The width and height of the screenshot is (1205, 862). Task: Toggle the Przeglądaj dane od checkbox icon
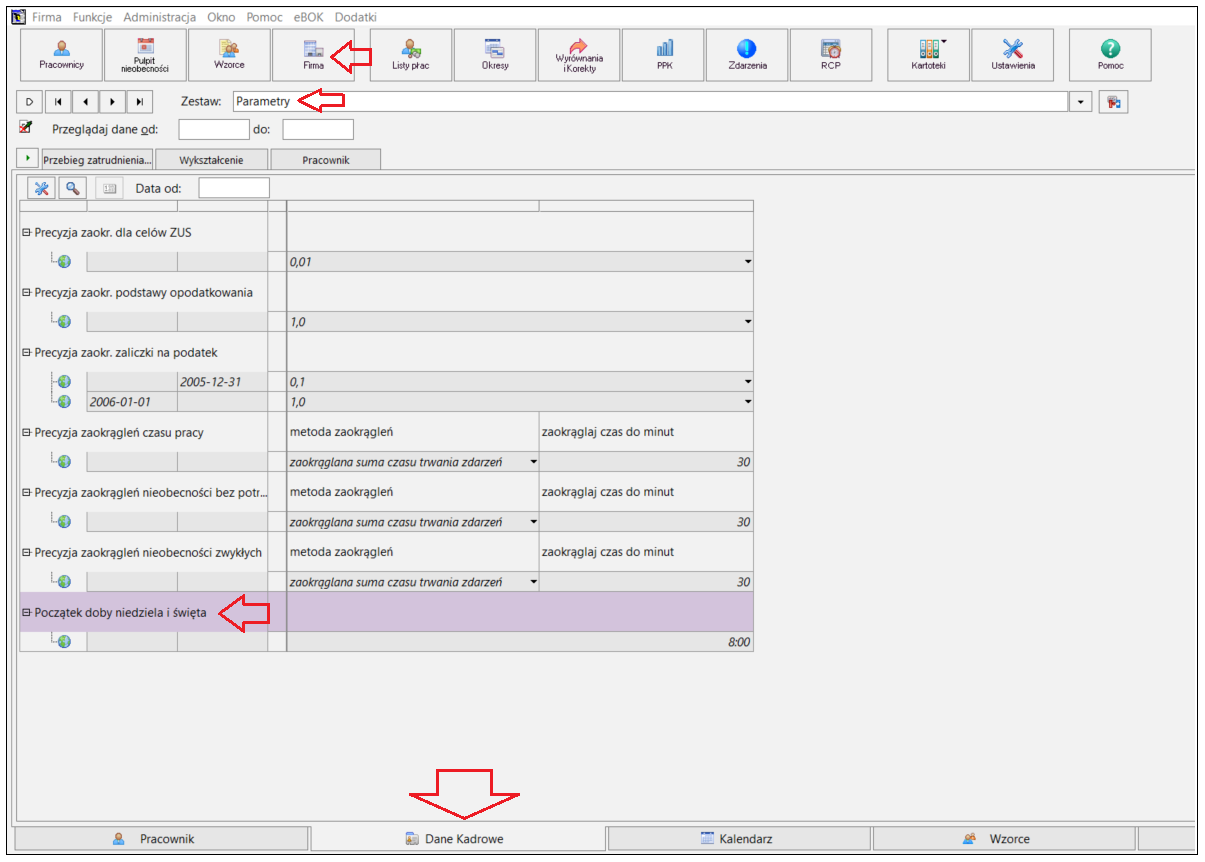coord(26,127)
